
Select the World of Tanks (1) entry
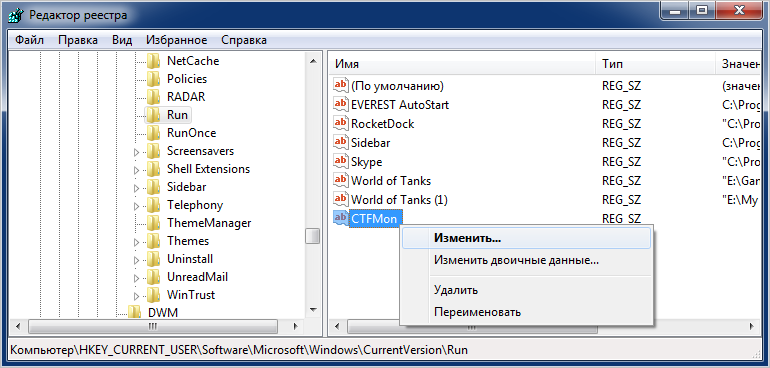tap(399, 199)
